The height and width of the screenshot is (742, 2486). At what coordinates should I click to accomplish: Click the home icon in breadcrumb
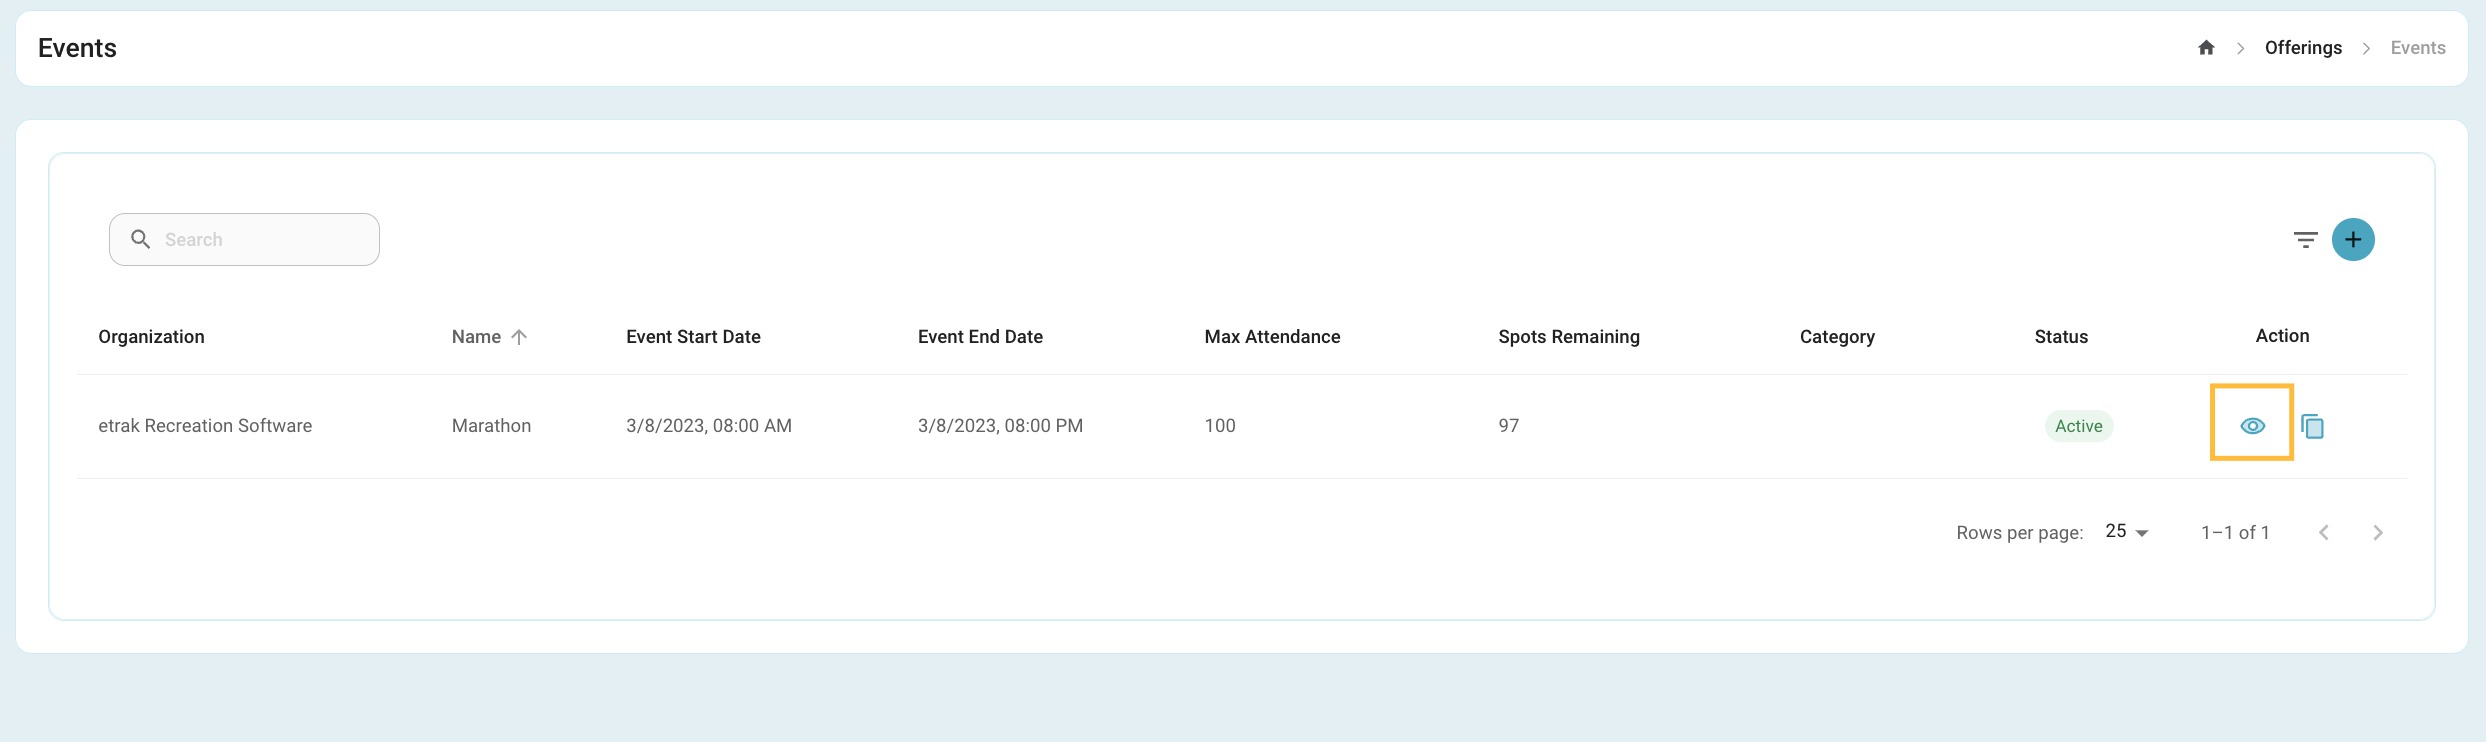point(2206,48)
